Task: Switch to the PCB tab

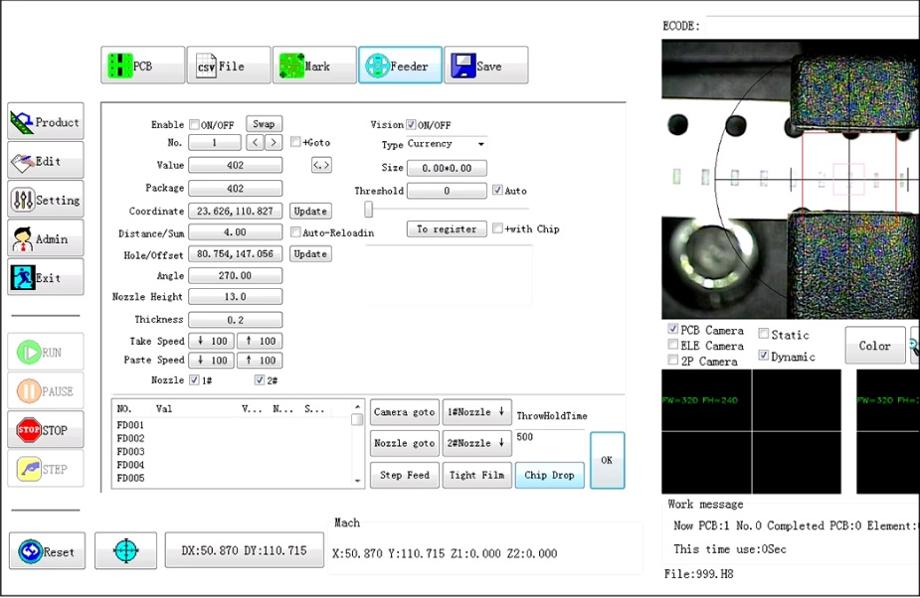Action: tap(143, 66)
